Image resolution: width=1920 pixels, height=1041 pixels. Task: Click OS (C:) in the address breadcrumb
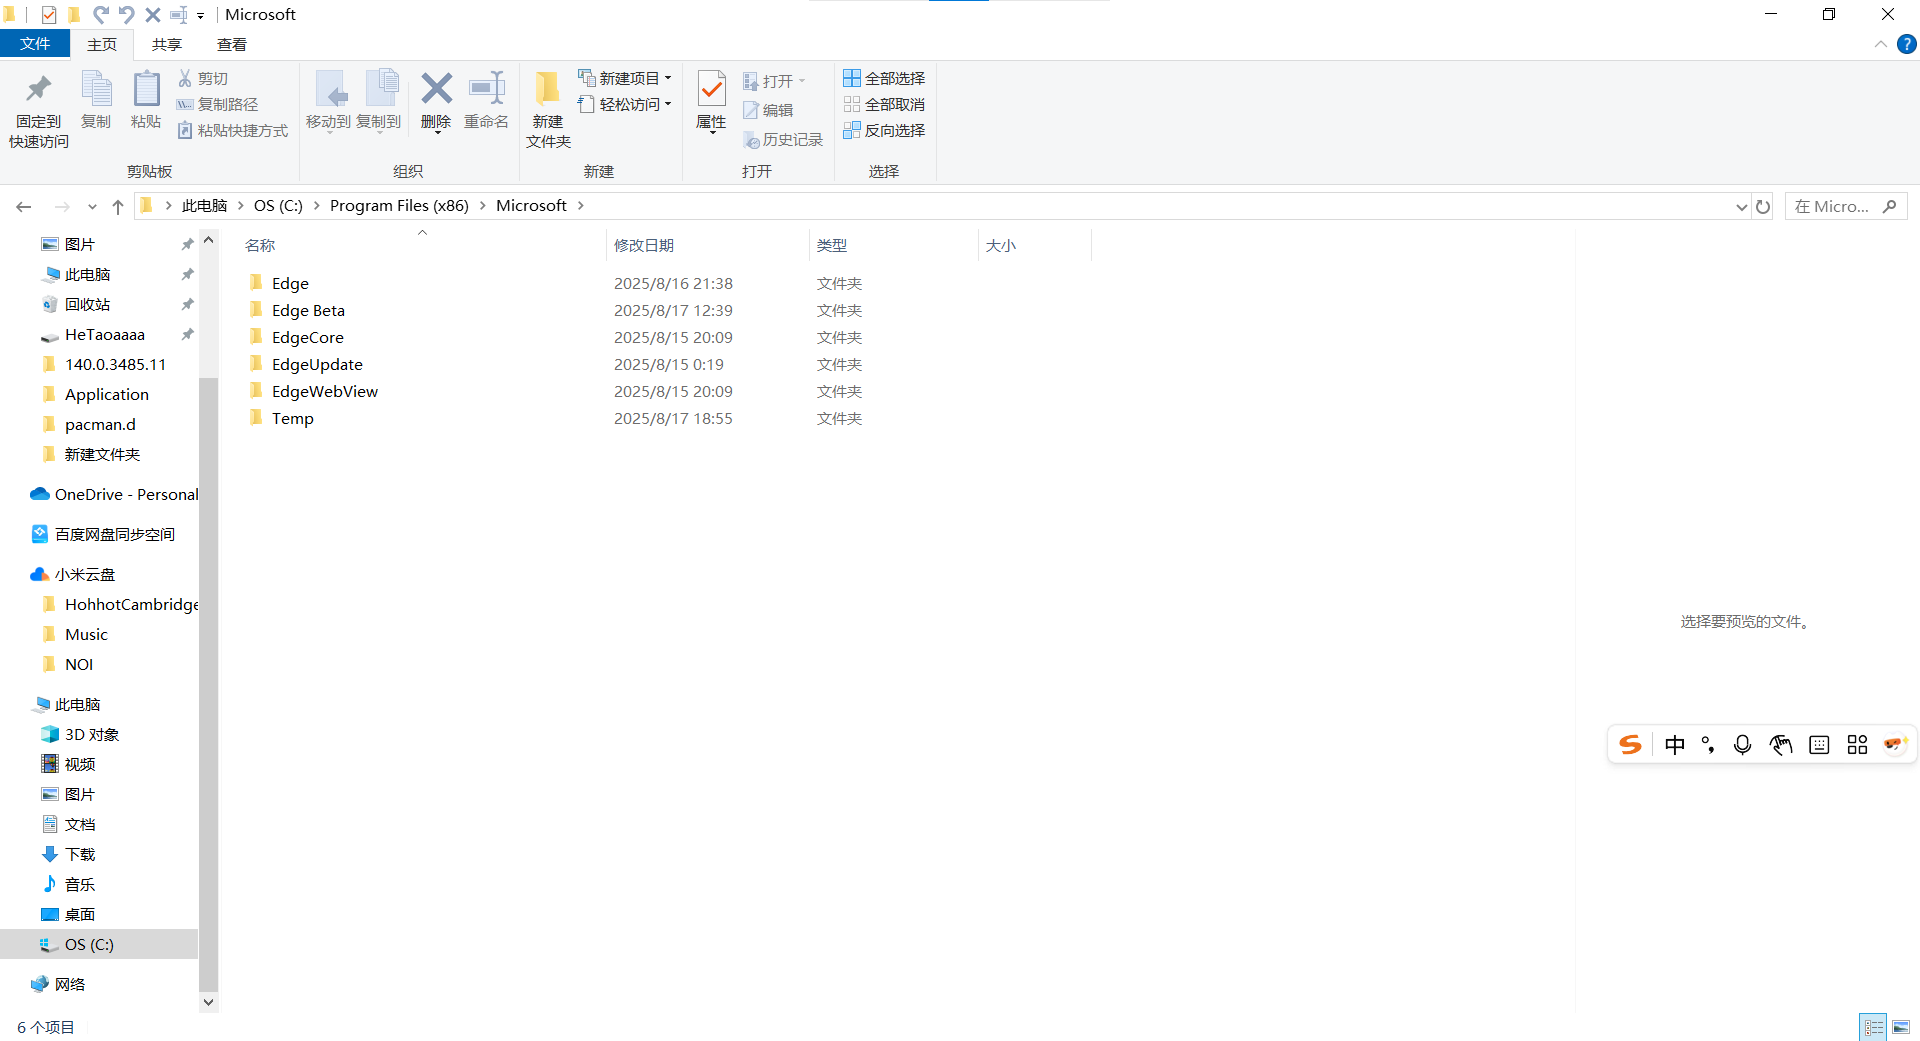(278, 206)
